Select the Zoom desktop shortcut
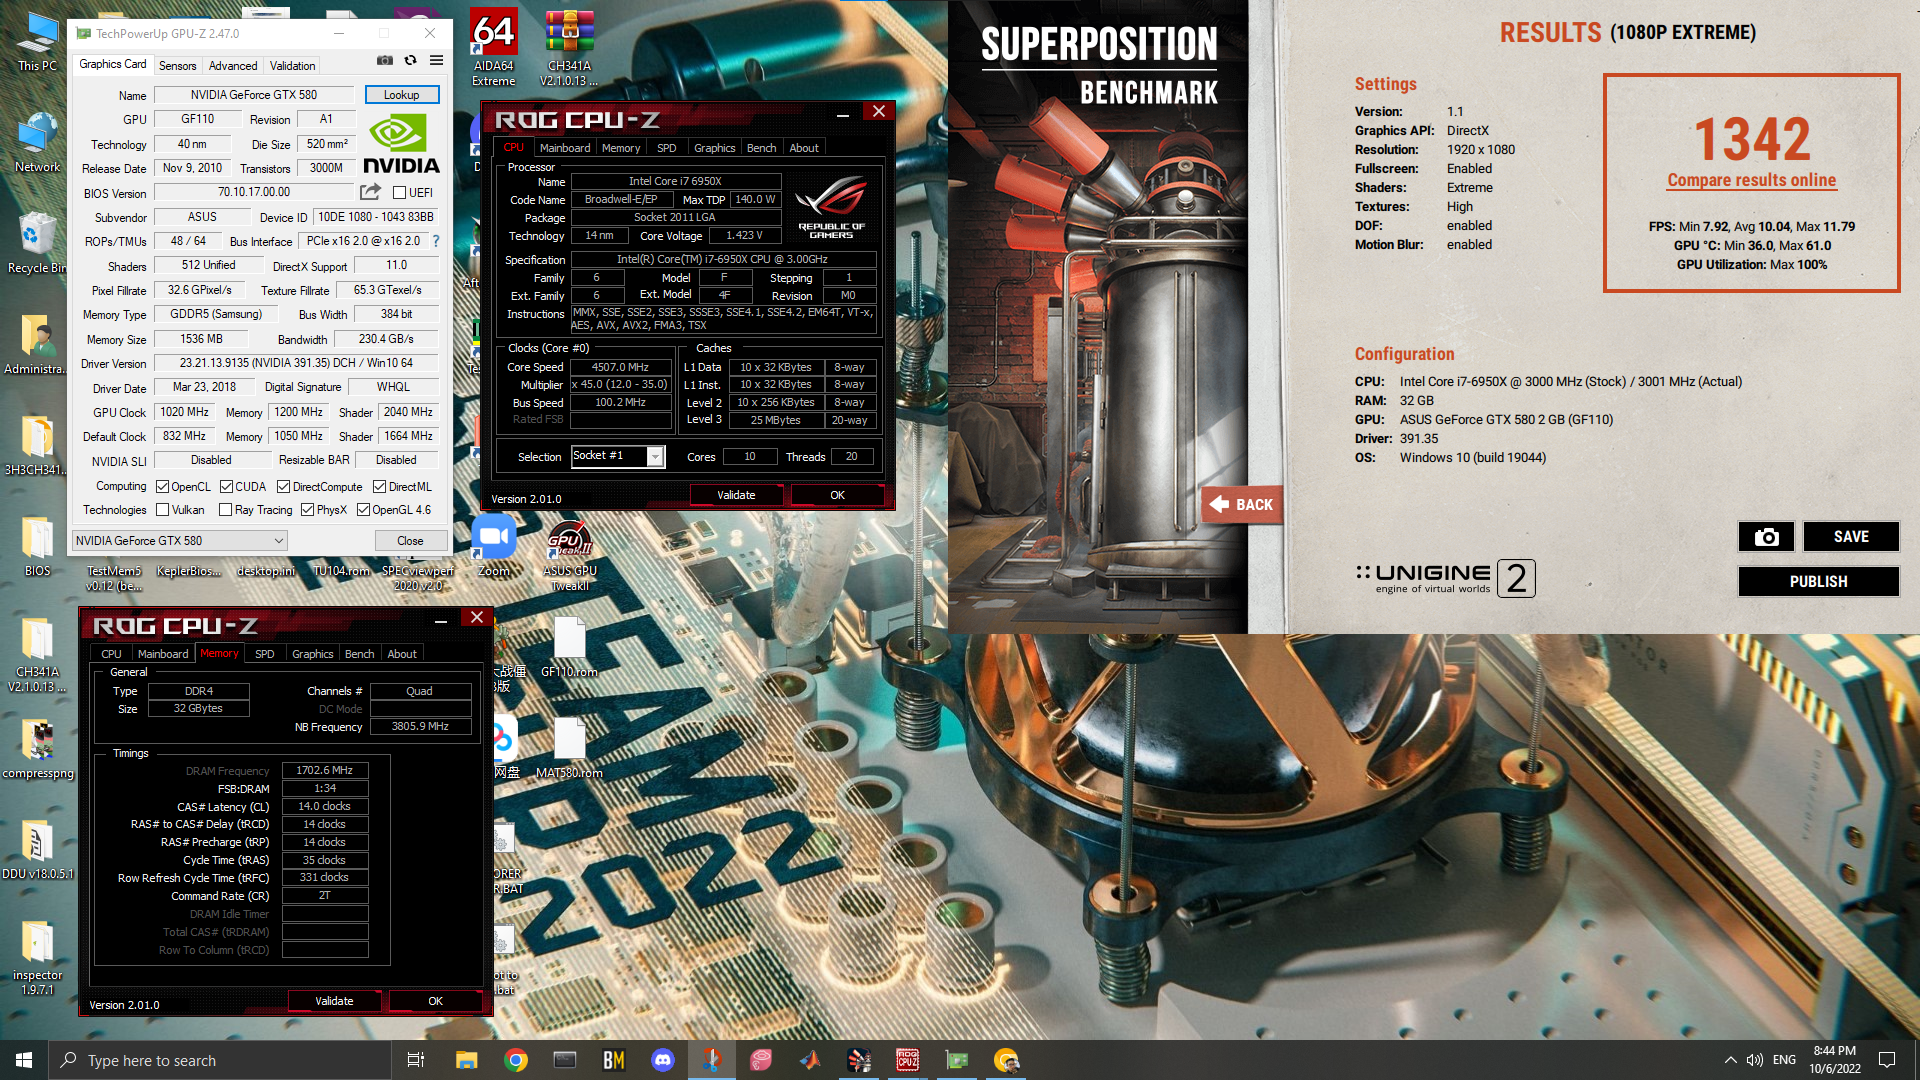This screenshot has height=1080, width=1920. [x=493, y=546]
